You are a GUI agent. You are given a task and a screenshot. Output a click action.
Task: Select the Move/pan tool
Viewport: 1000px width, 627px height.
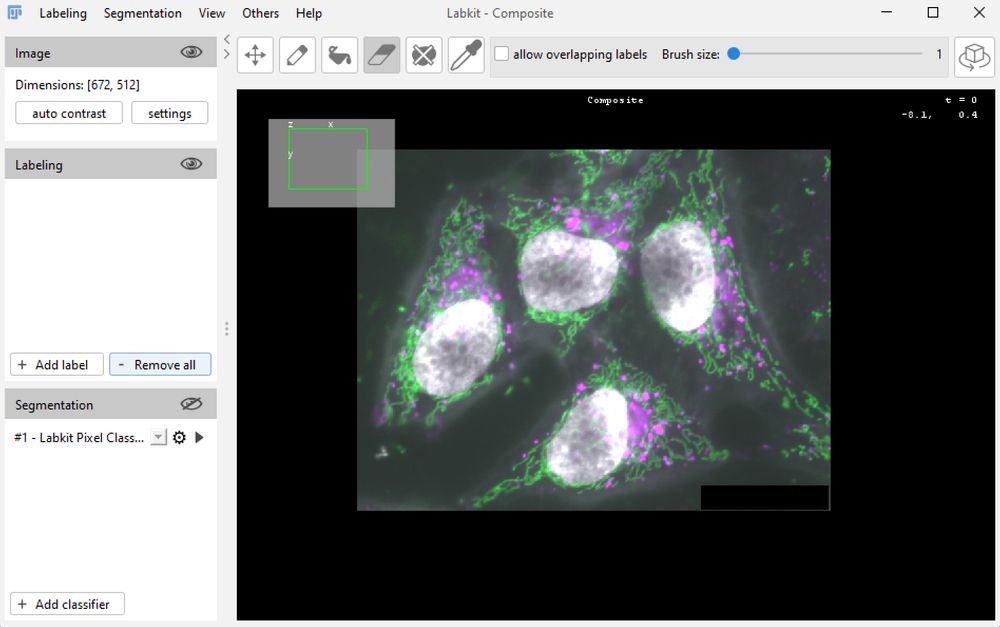(255, 55)
